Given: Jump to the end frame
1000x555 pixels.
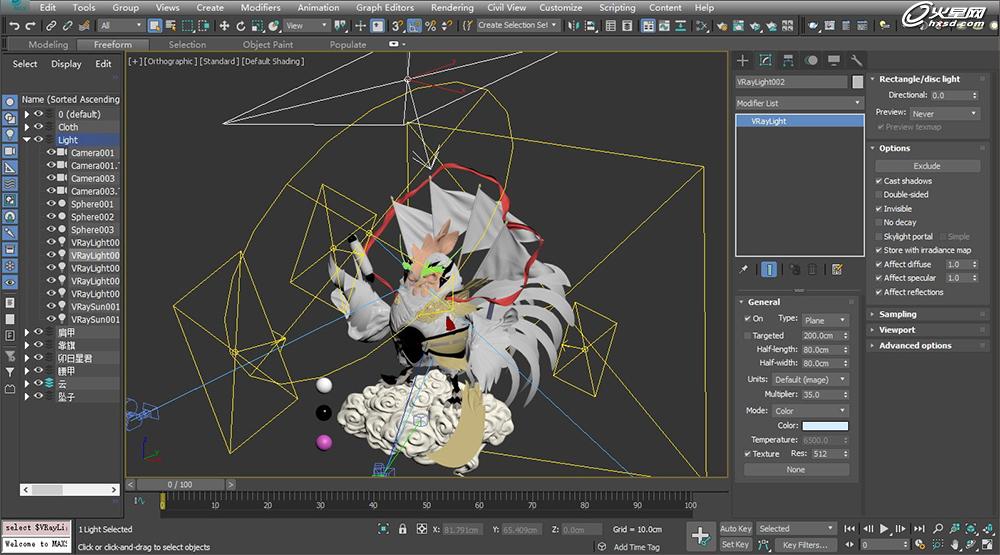Looking at the screenshot, I should (x=919, y=528).
